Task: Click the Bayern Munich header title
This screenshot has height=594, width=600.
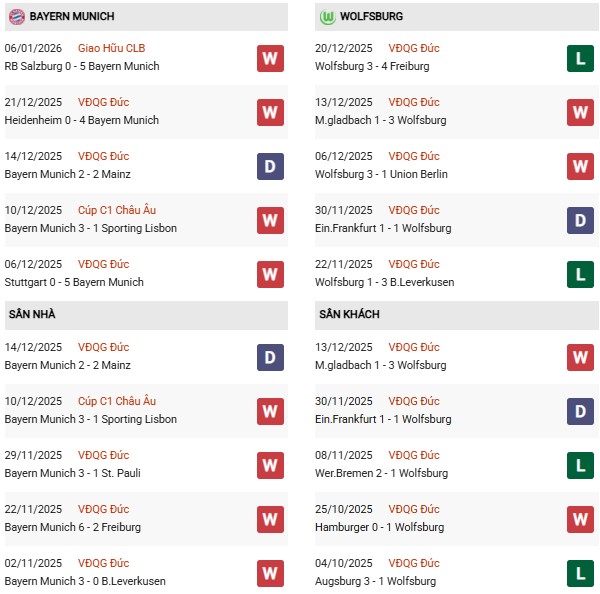Action: [72, 17]
